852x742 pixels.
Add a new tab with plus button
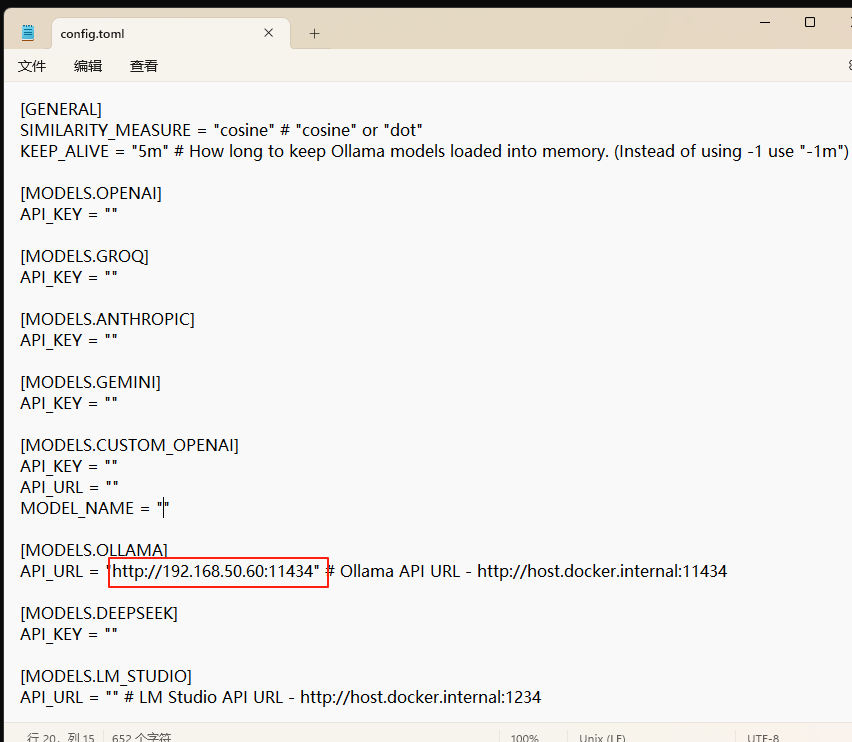coord(314,33)
